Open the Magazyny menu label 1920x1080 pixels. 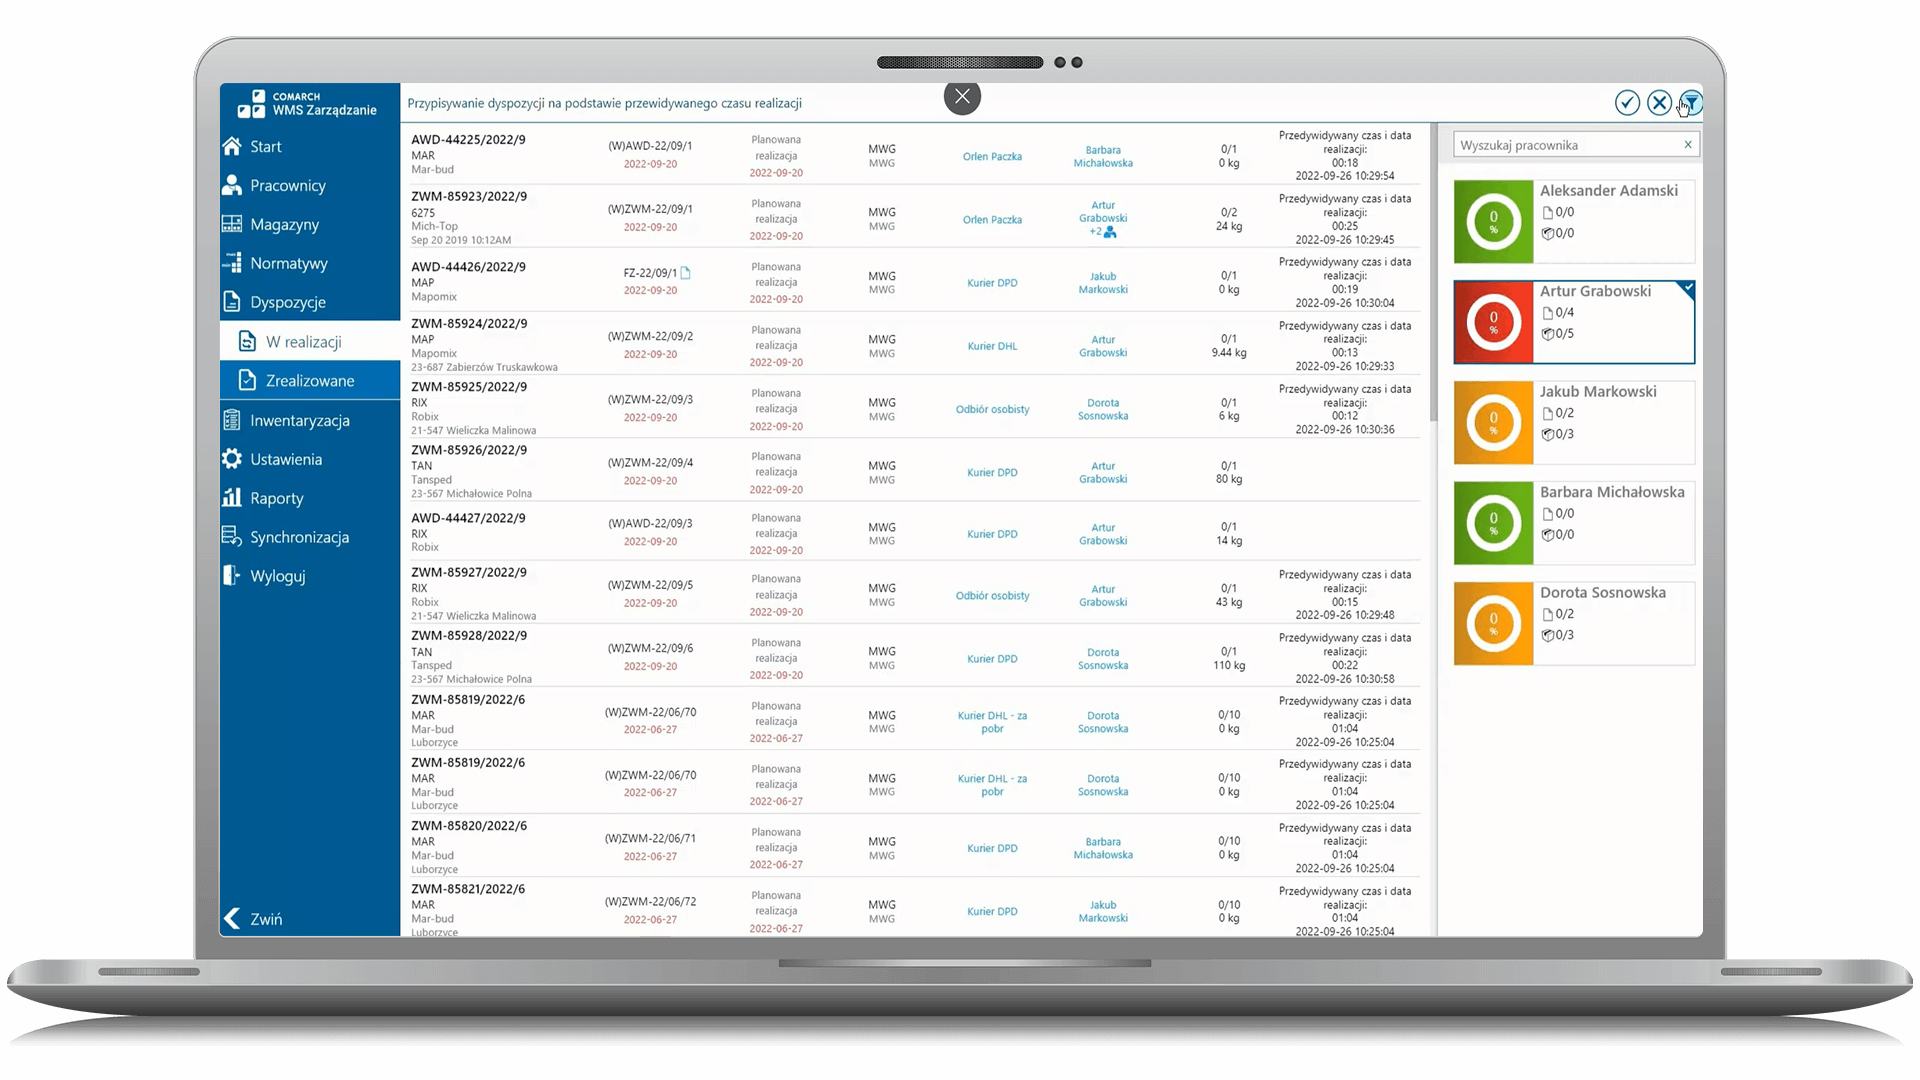(x=285, y=224)
